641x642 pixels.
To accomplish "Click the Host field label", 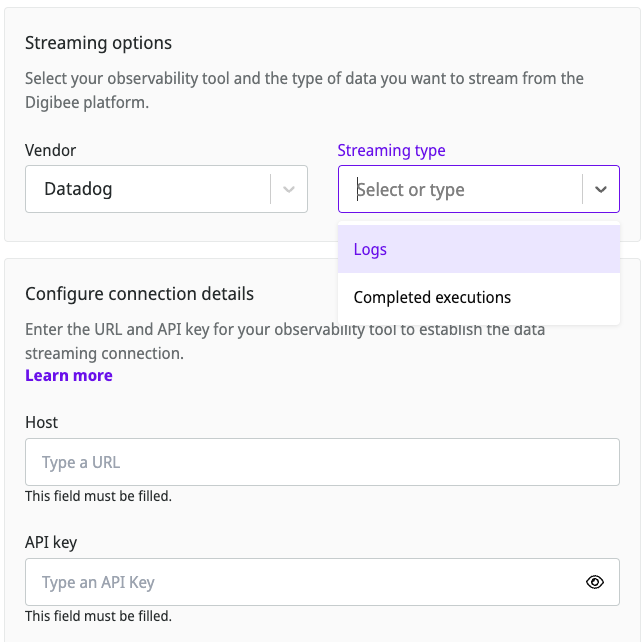I will click(x=42, y=422).
